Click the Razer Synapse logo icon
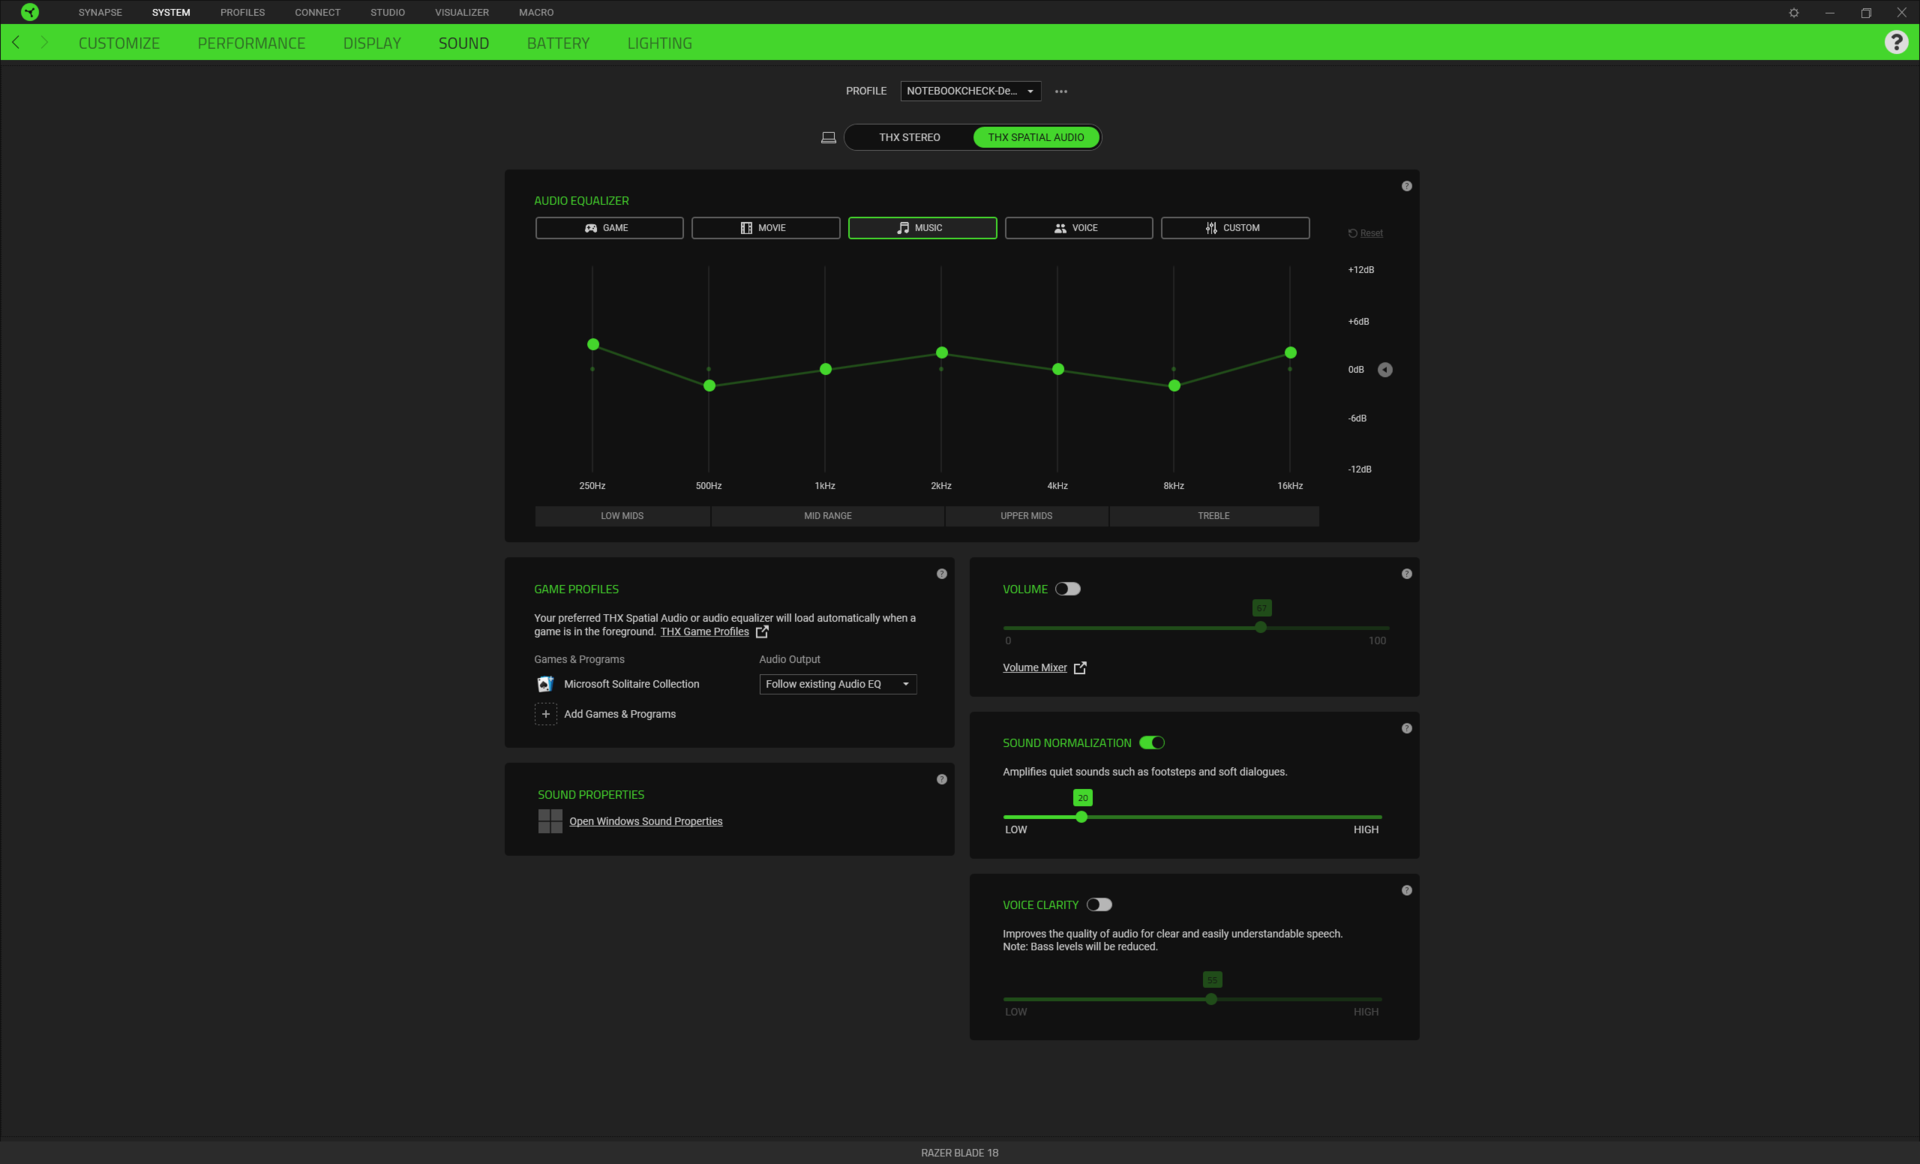This screenshot has height=1164, width=1920. (30, 12)
